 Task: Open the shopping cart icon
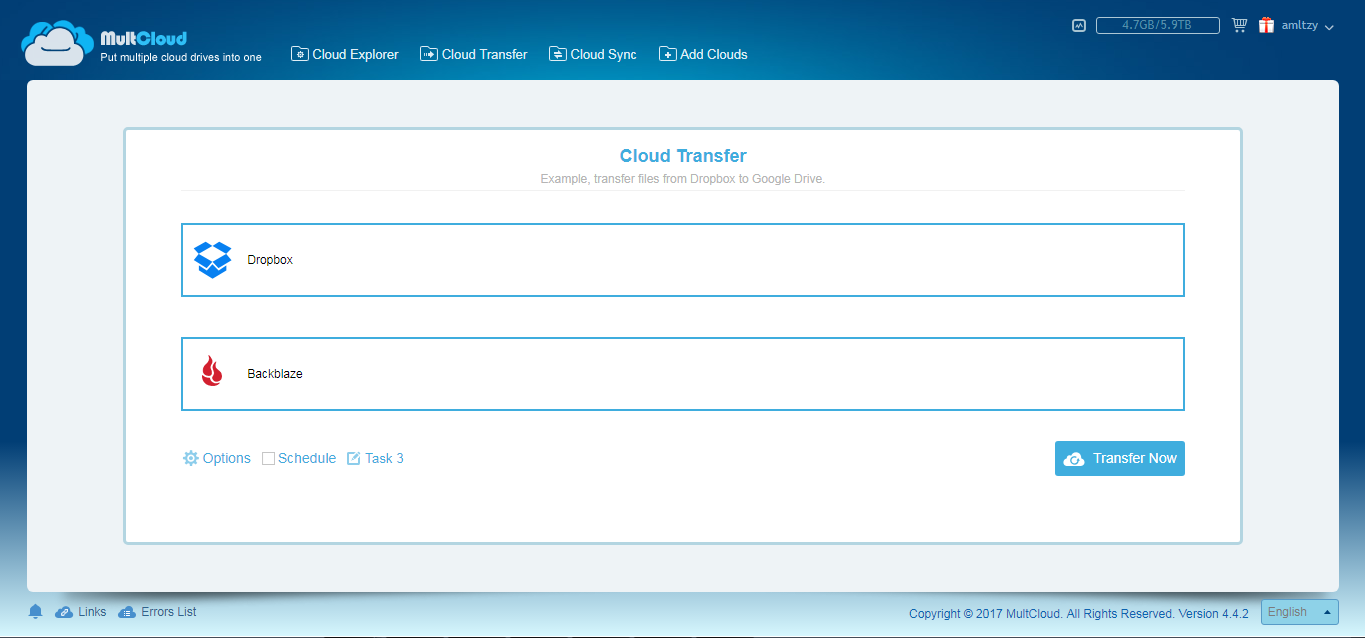[x=1239, y=25]
